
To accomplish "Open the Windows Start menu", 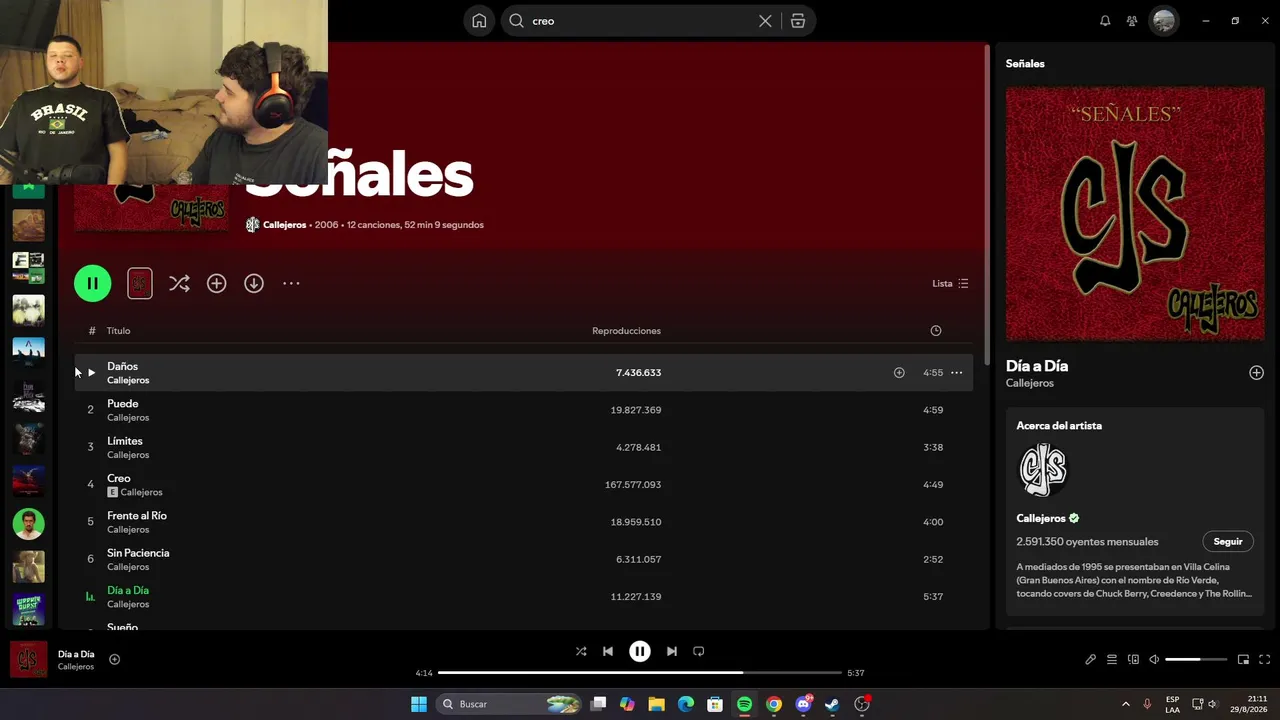I will tap(419, 704).
